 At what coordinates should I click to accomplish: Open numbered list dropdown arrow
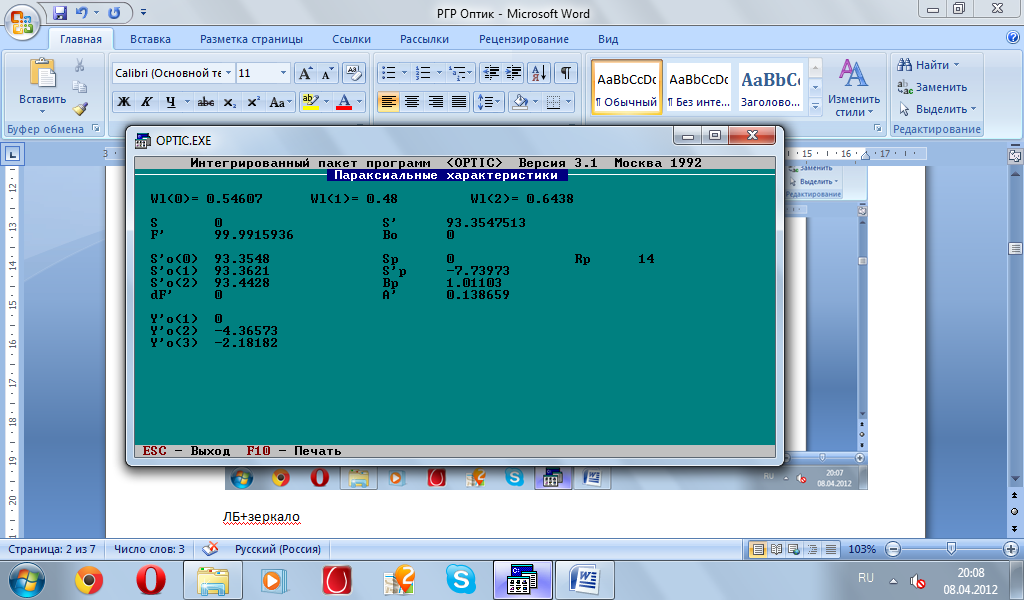tap(439, 73)
